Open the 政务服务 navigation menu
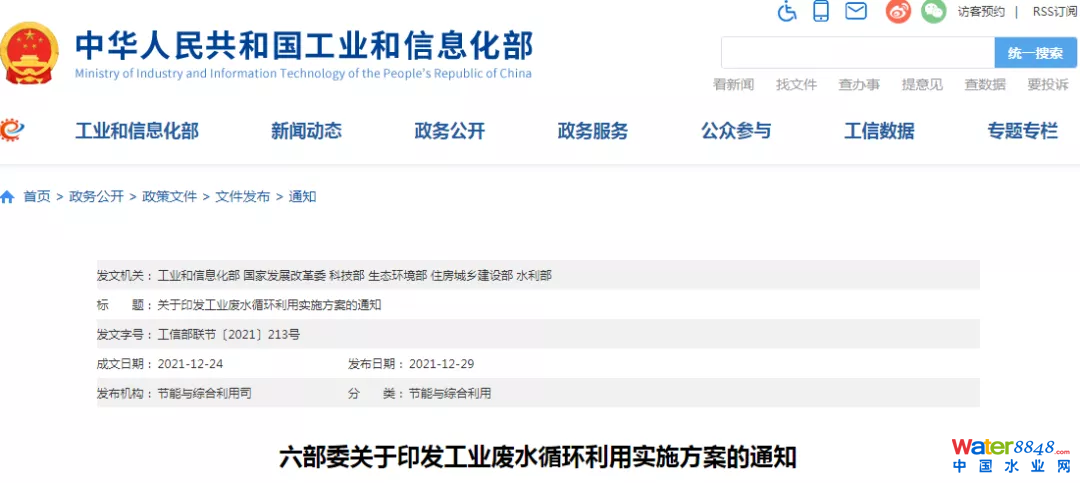This screenshot has height=483, width=1080. point(593,131)
